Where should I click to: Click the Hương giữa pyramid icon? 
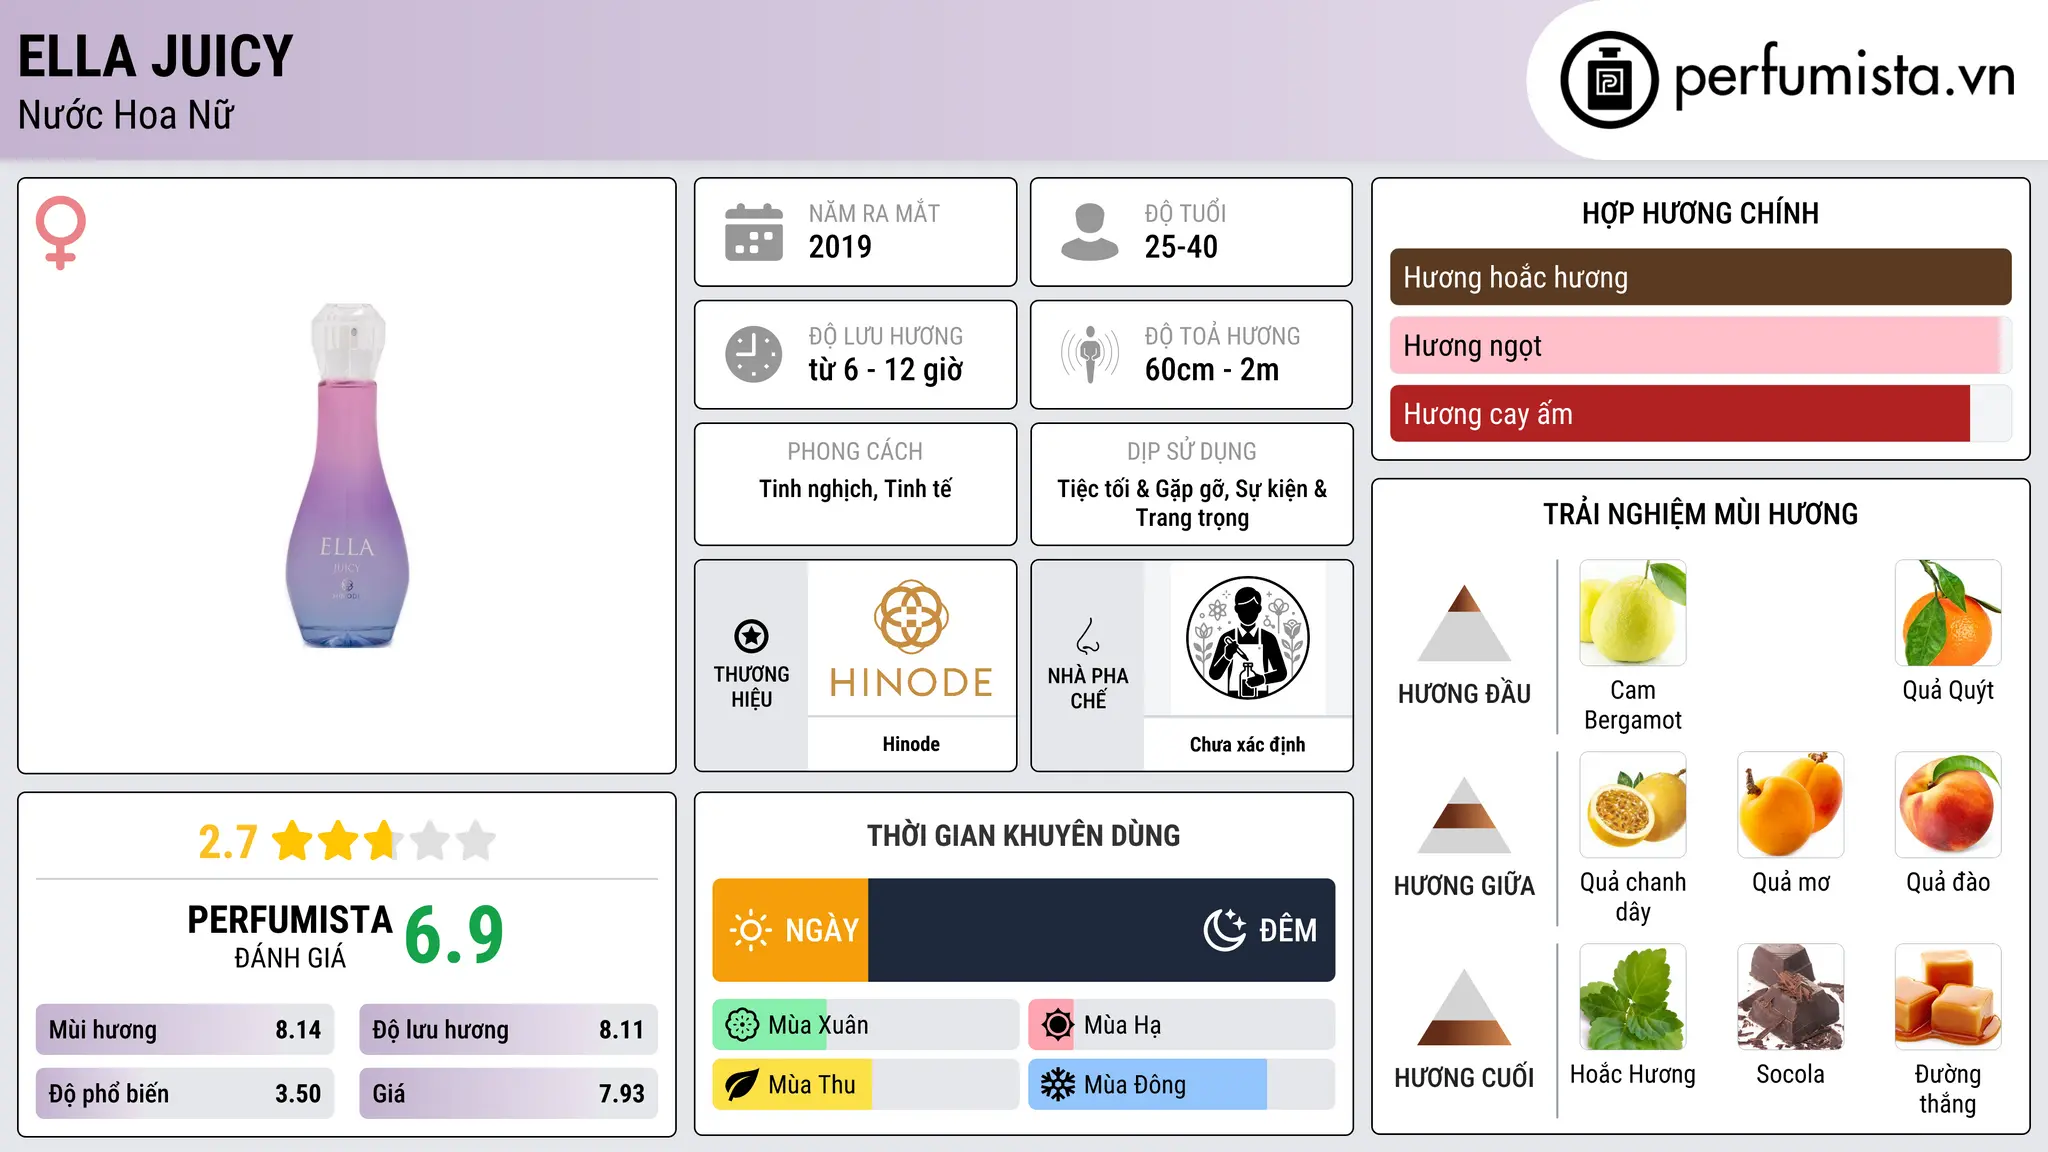tap(1464, 815)
